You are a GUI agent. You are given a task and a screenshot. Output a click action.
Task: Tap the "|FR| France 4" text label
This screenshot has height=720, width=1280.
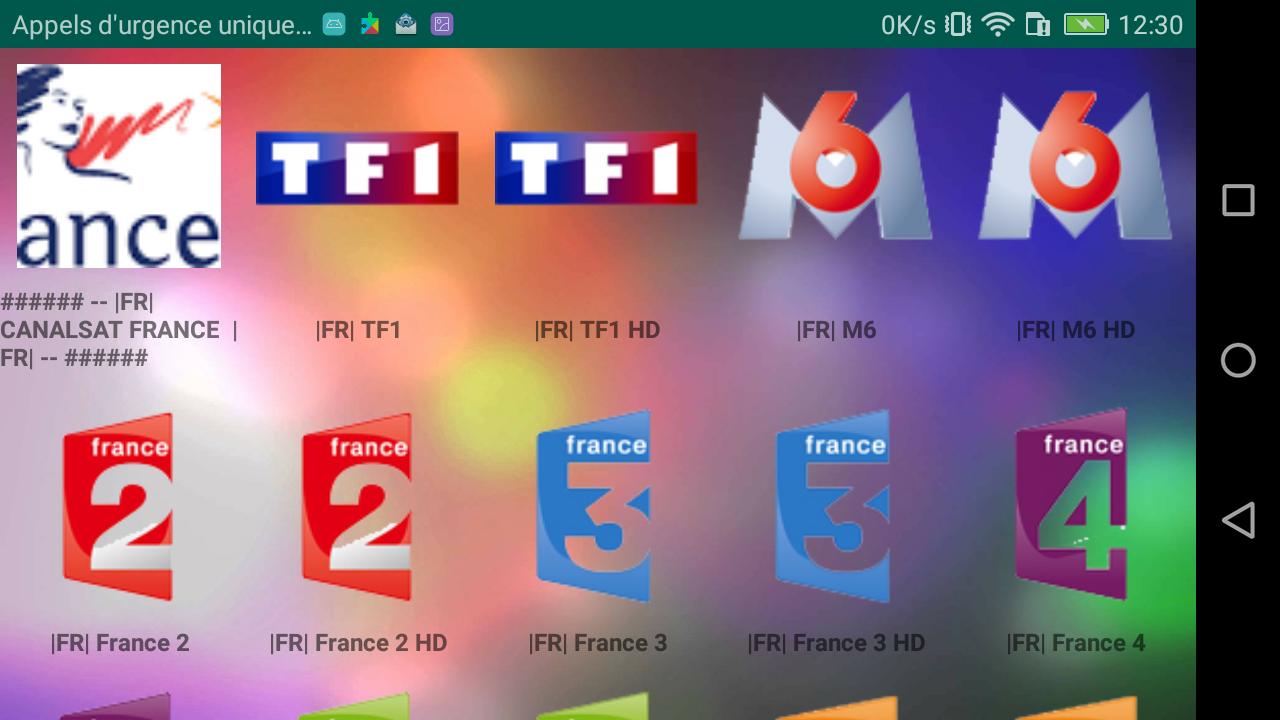click(1075, 643)
